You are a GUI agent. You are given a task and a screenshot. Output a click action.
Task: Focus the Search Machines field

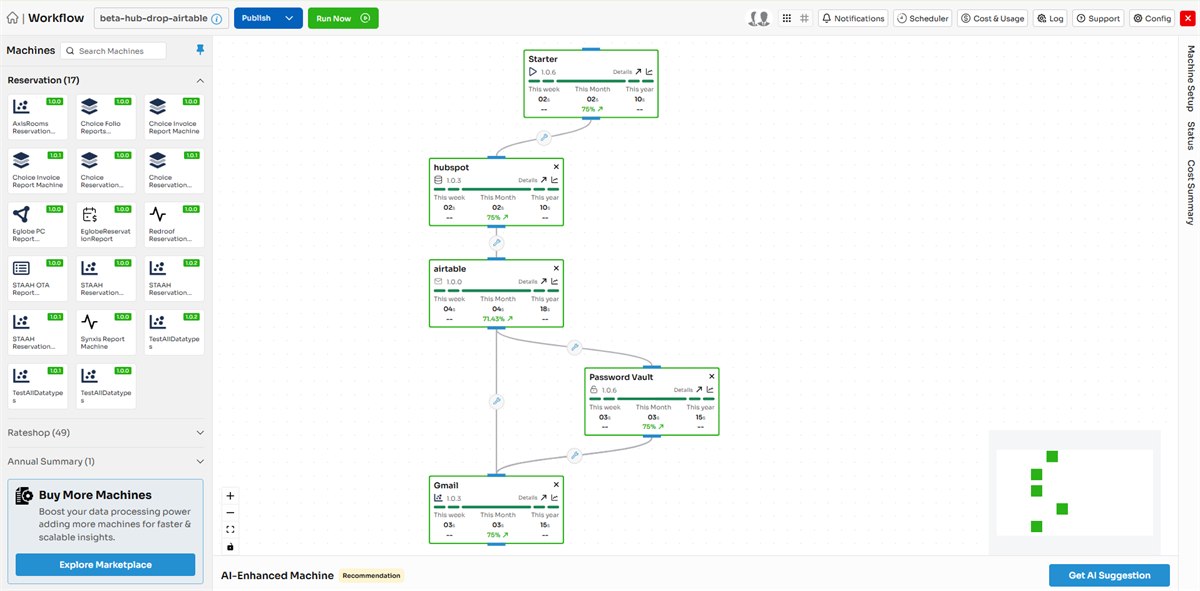tap(113, 51)
